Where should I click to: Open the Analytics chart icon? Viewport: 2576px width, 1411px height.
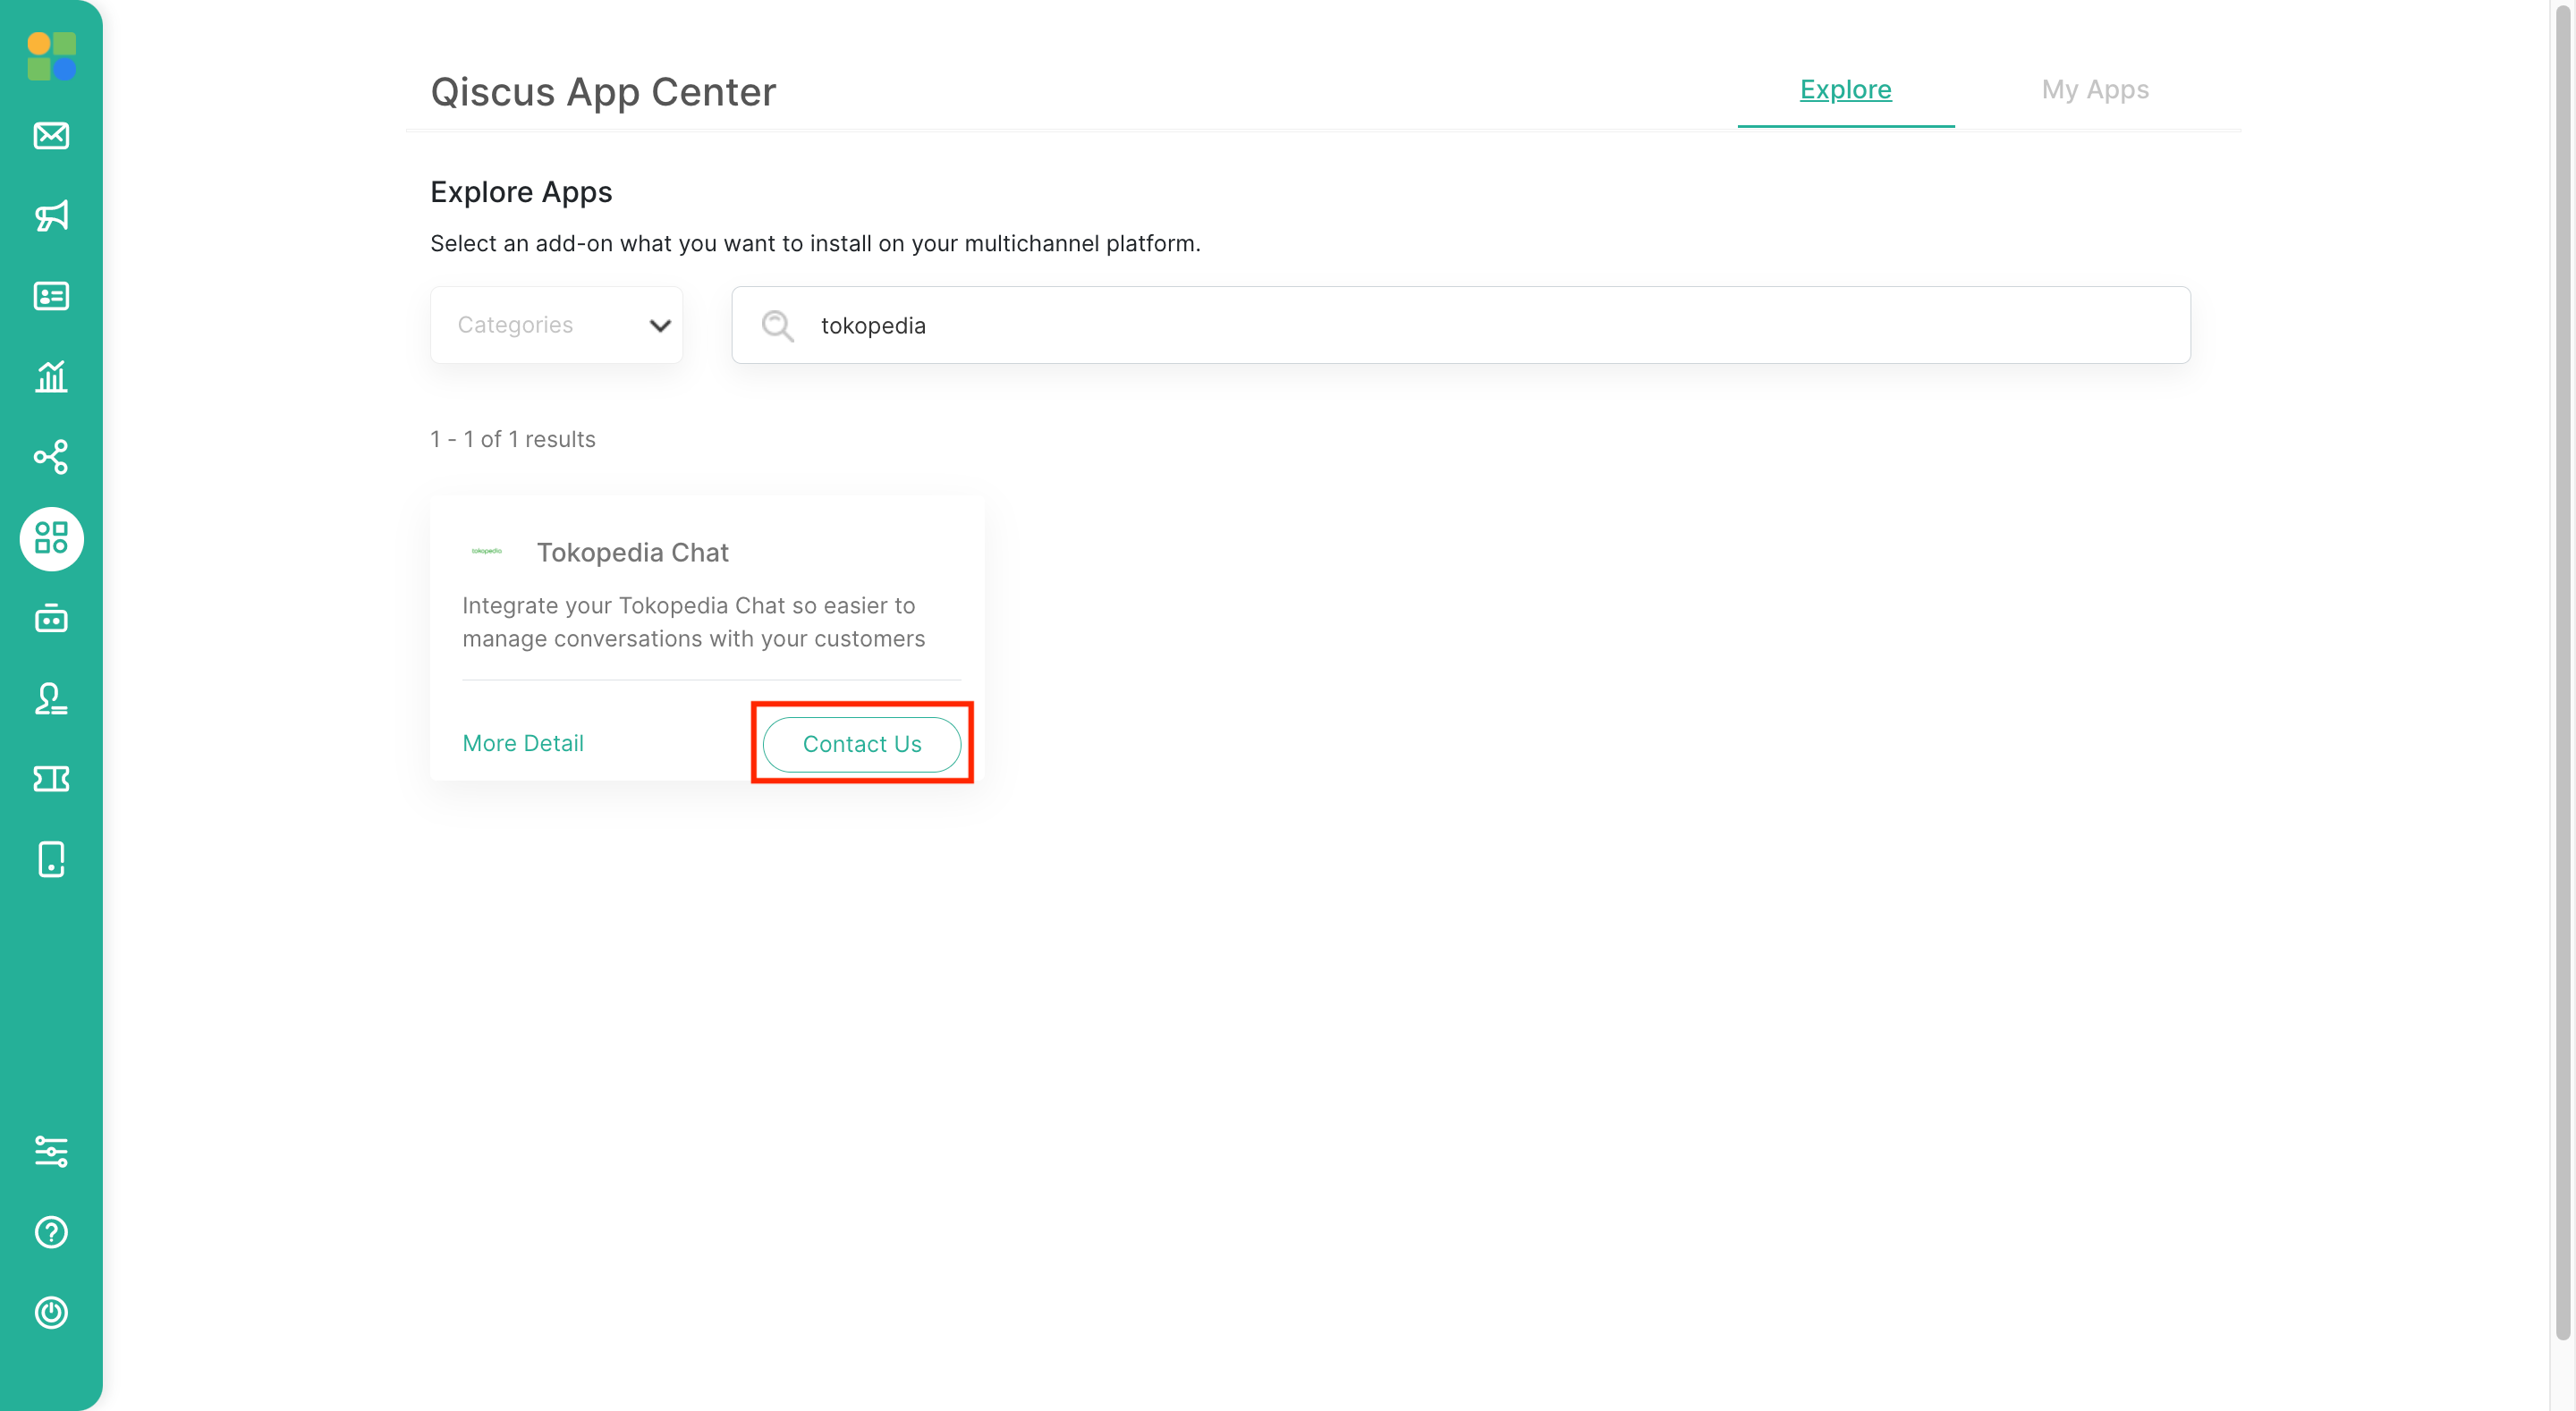click(x=51, y=377)
